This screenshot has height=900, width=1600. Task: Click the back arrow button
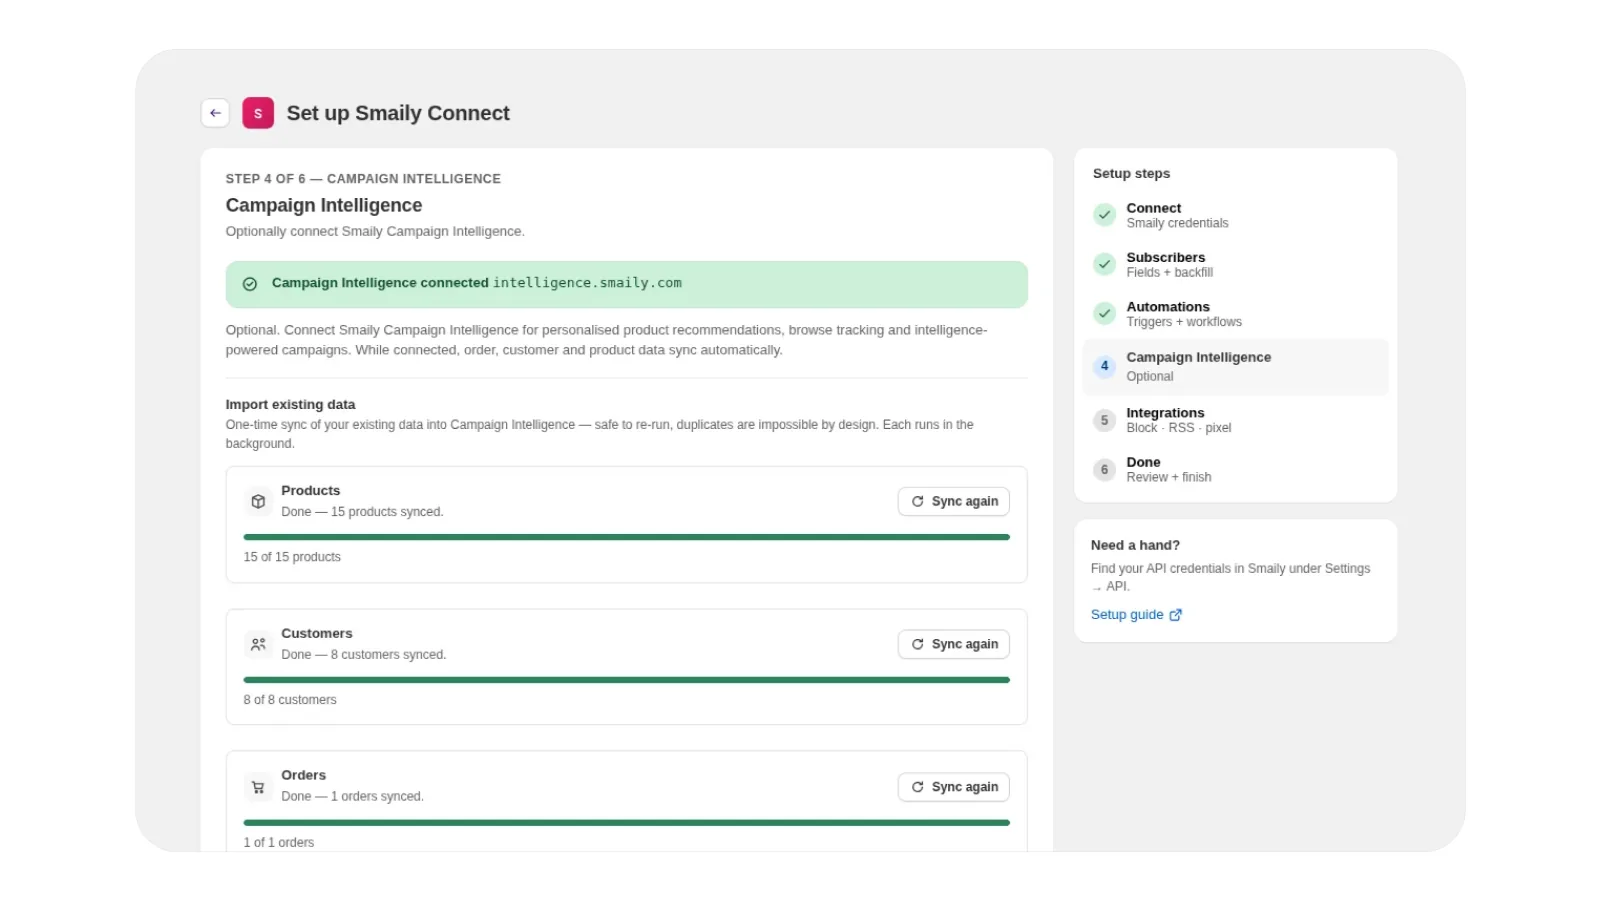215,113
